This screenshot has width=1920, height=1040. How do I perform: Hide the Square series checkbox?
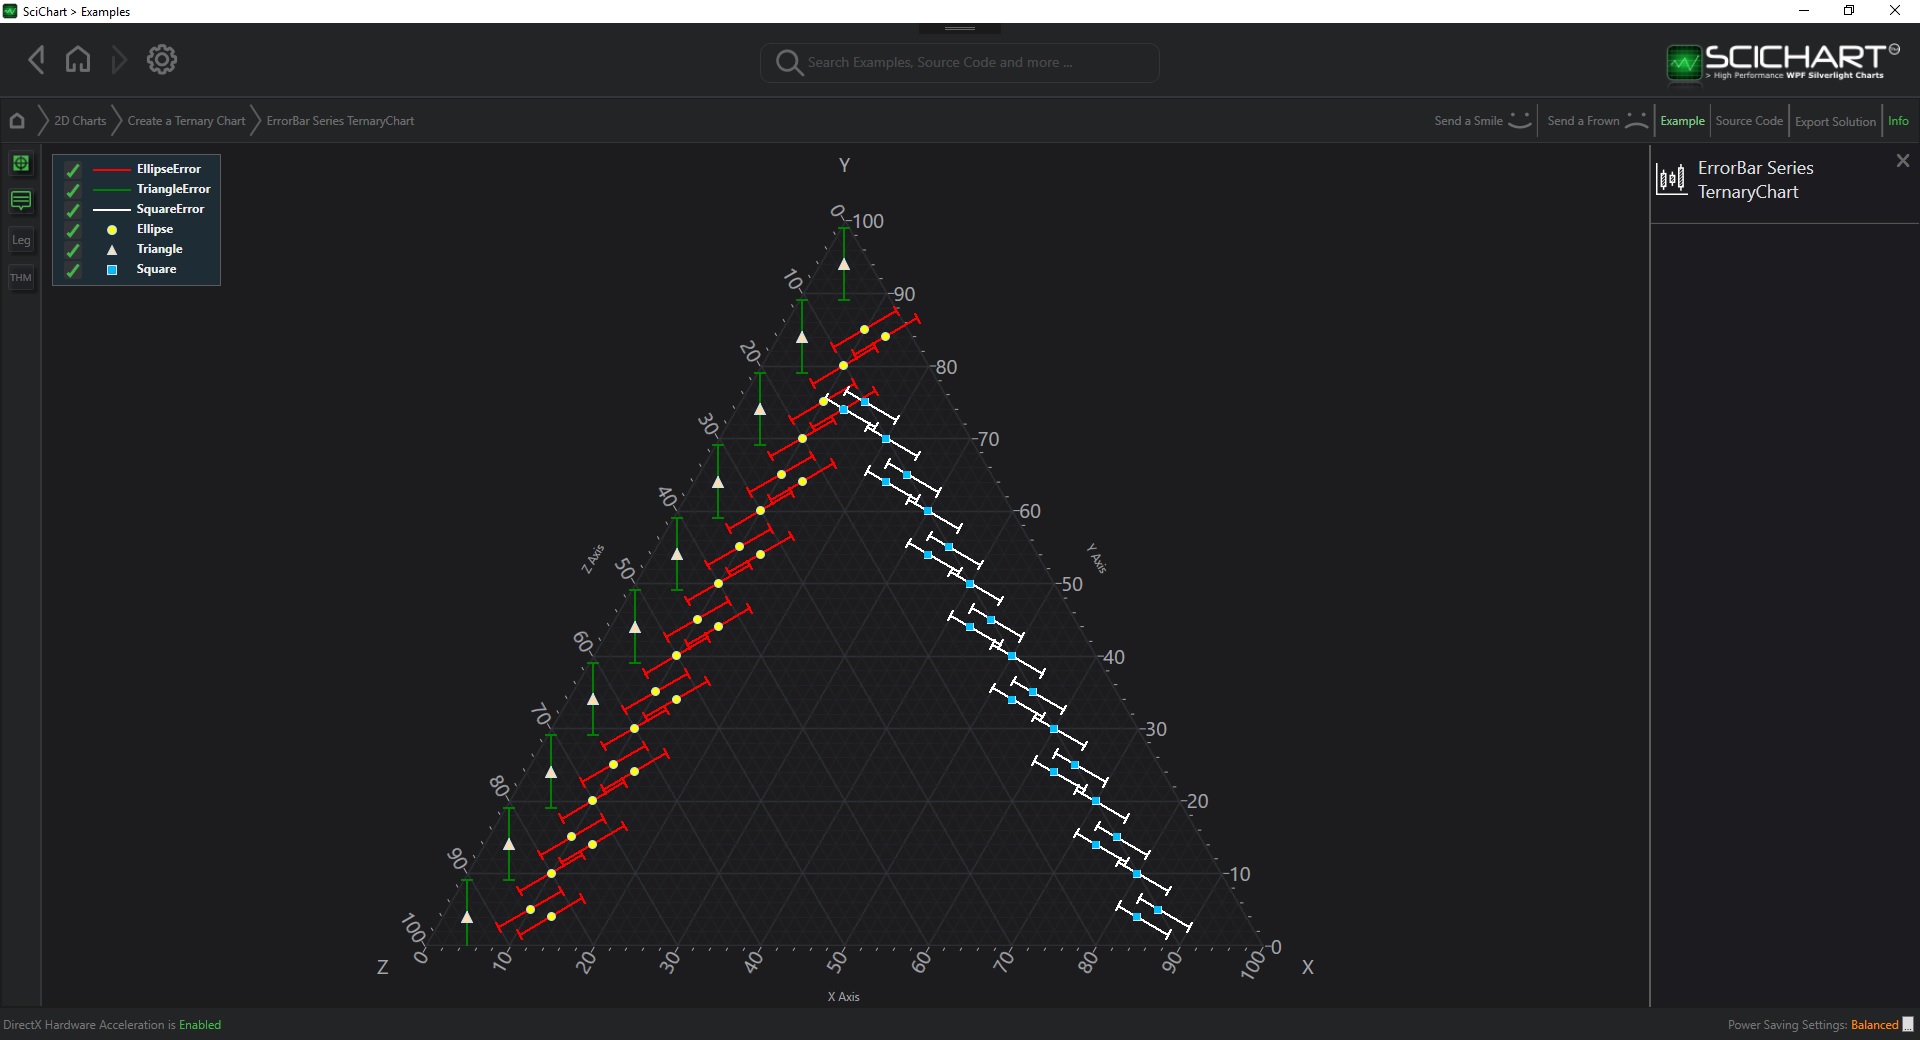point(73,270)
